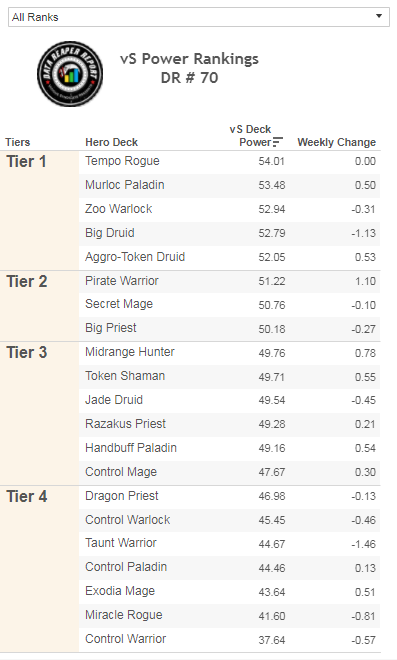Click the Tier 3 group label

[27, 353]
